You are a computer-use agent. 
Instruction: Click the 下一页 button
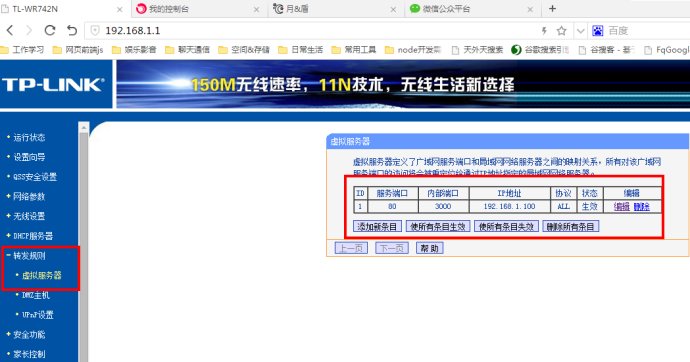coord(392,248)
